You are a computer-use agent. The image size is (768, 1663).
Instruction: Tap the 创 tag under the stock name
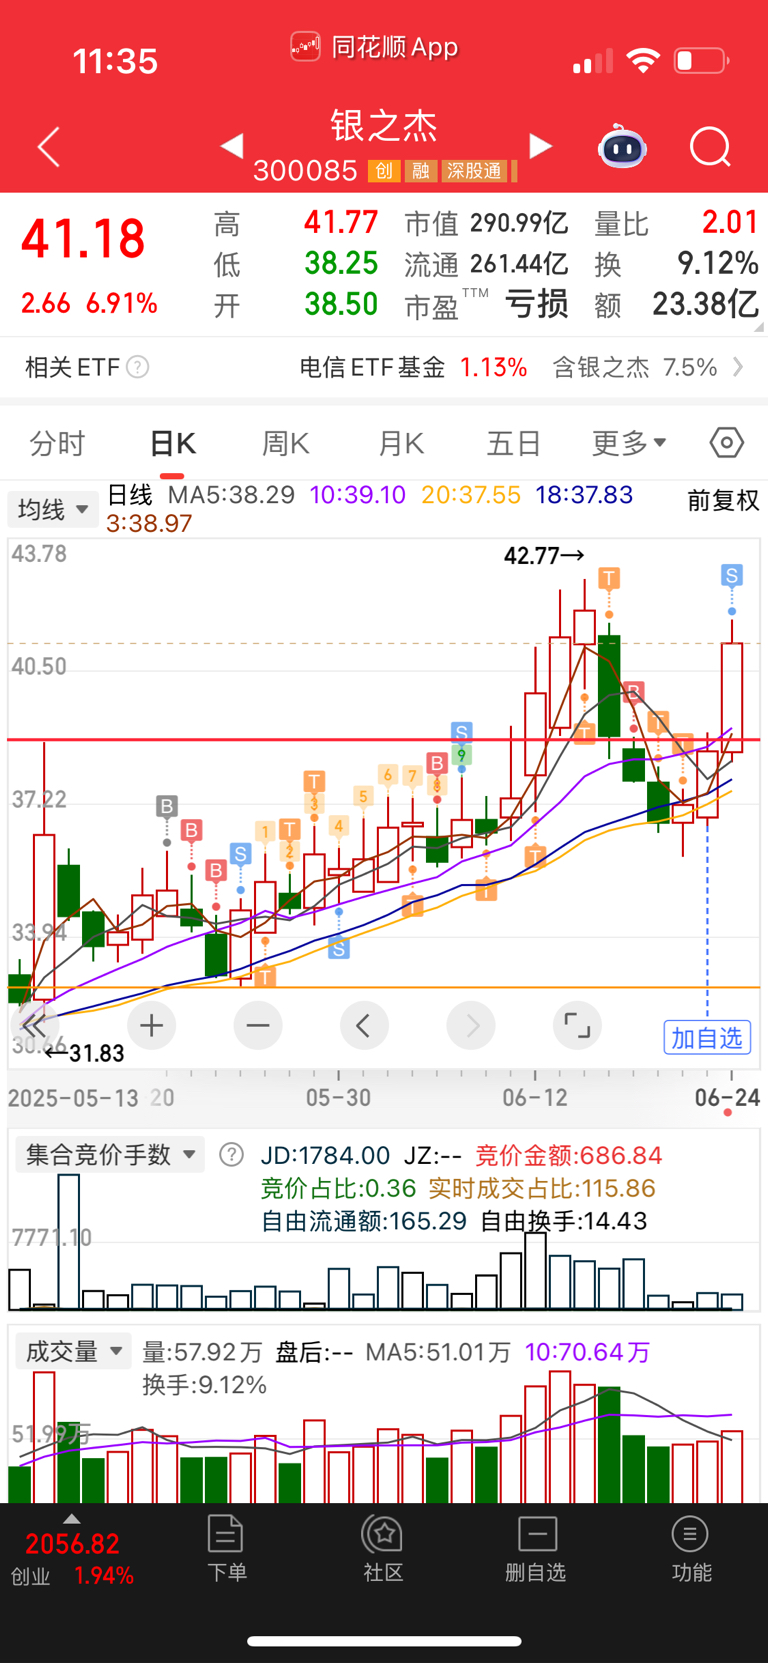(x=383, y=171)
